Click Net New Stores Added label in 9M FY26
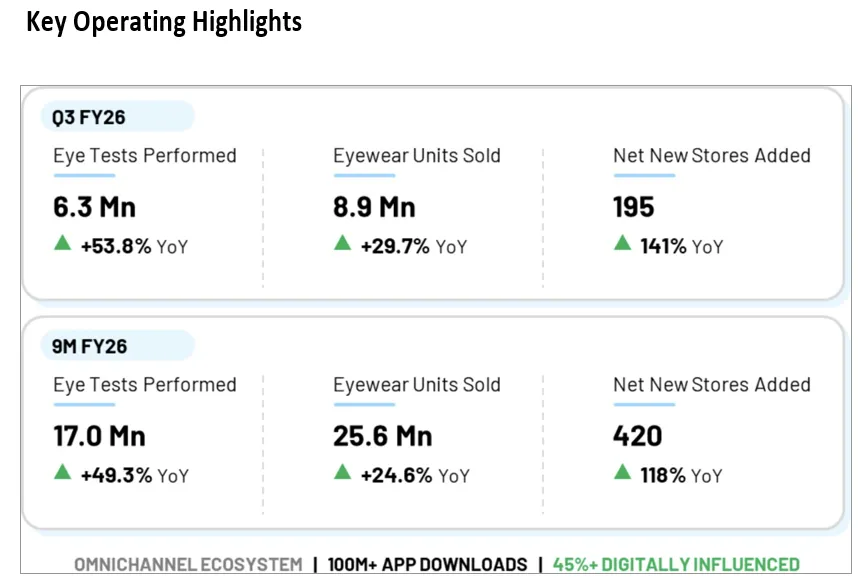858x579 pixels. click(712, 385)
